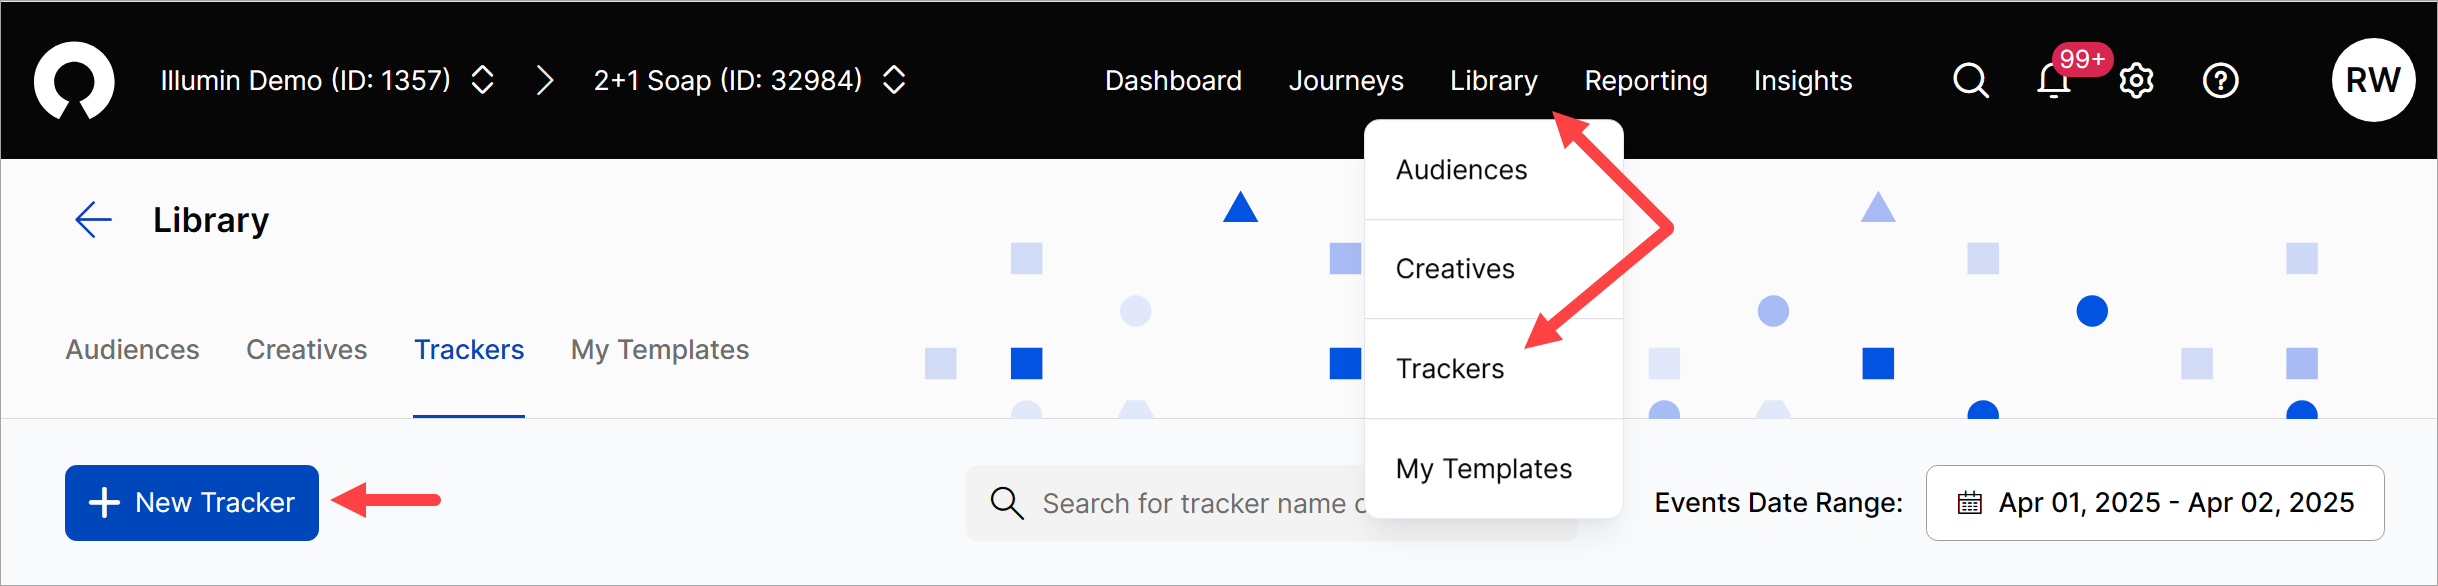Expand the 2+1 Soap campaign switcher
The height and width of the screenshot is (586, 2438).
[894, 80]
